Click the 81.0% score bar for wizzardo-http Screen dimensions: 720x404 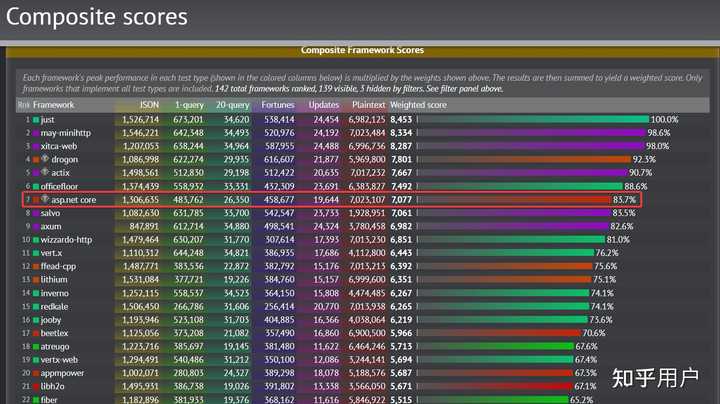click(x=511, y=240)
